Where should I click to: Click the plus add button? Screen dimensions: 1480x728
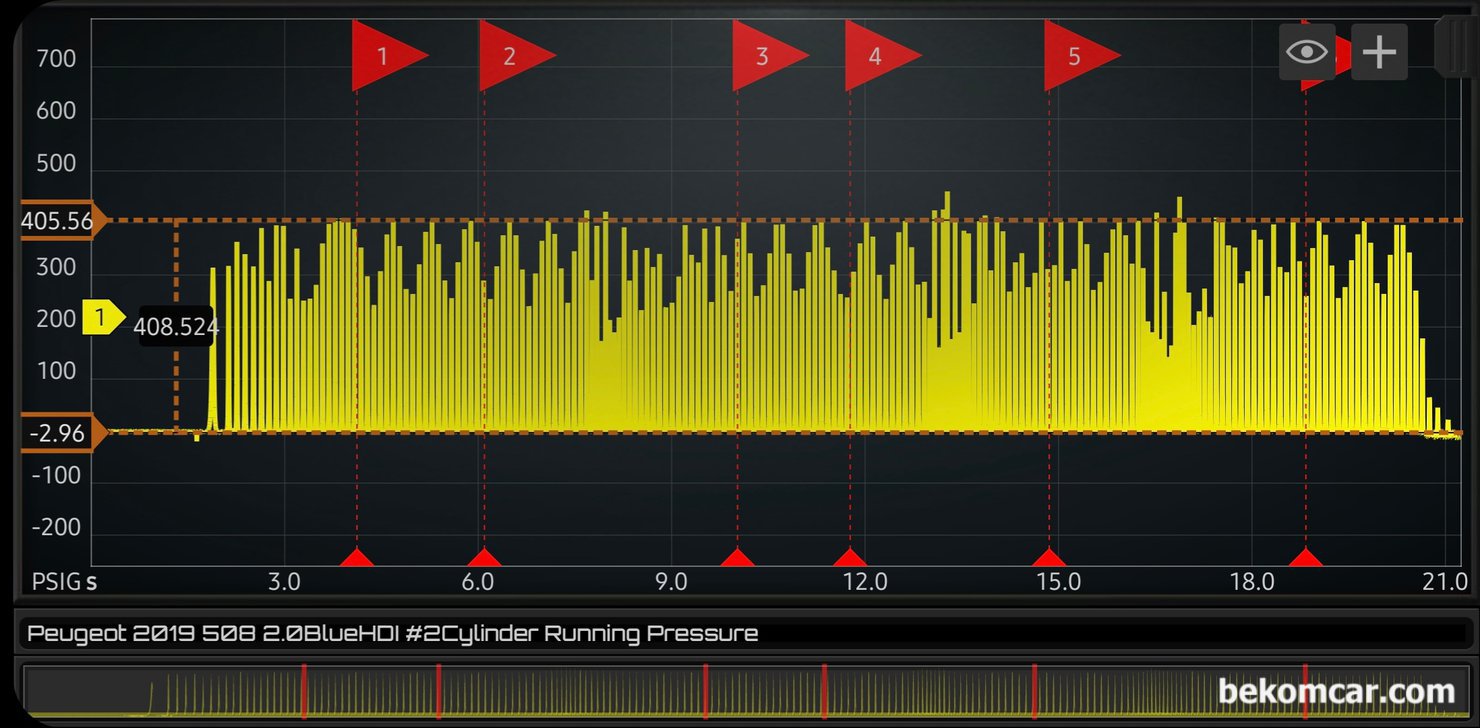click(x=1379, y=52)
